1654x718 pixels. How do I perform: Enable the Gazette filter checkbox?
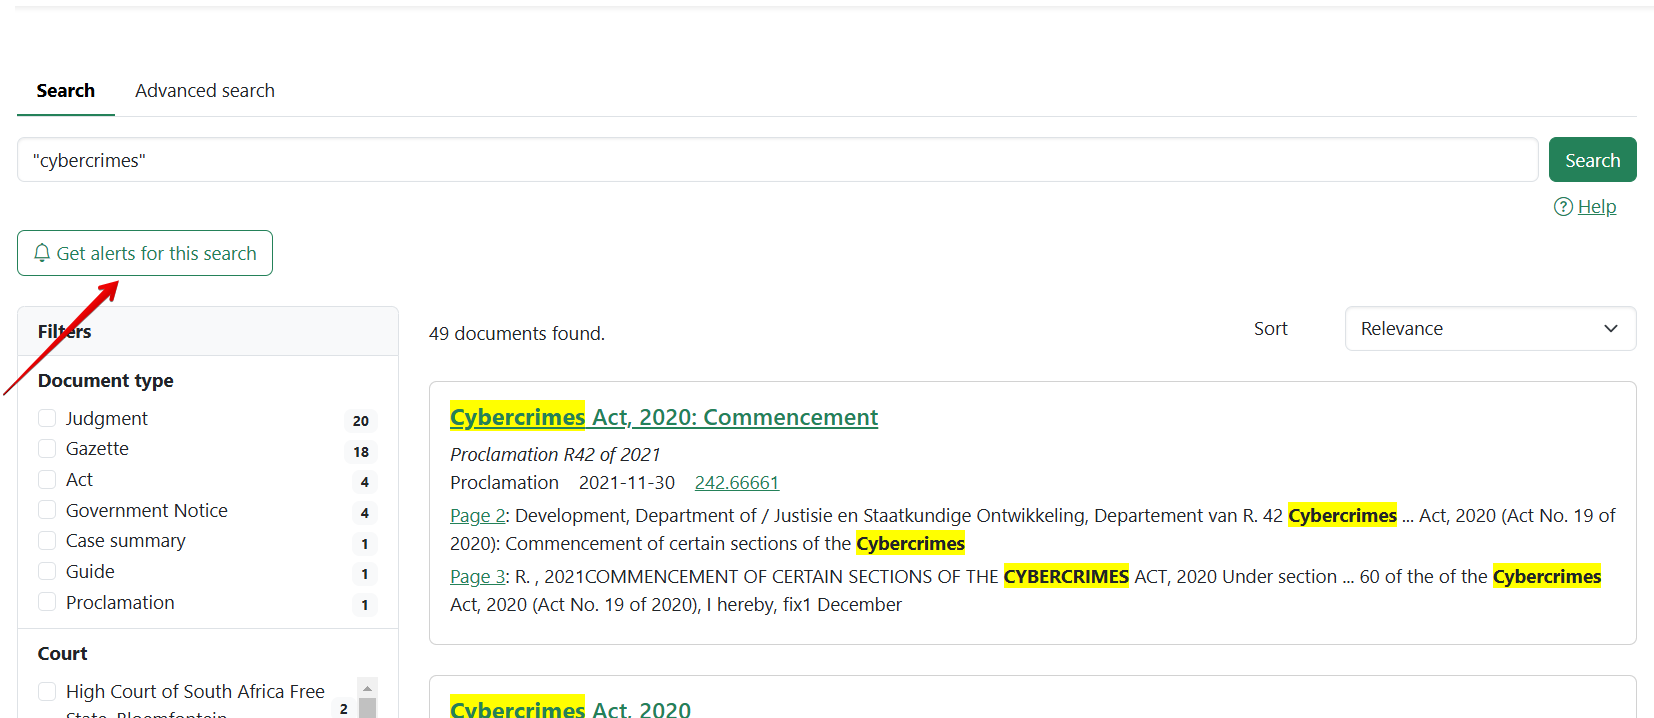[x=47, y=448]
